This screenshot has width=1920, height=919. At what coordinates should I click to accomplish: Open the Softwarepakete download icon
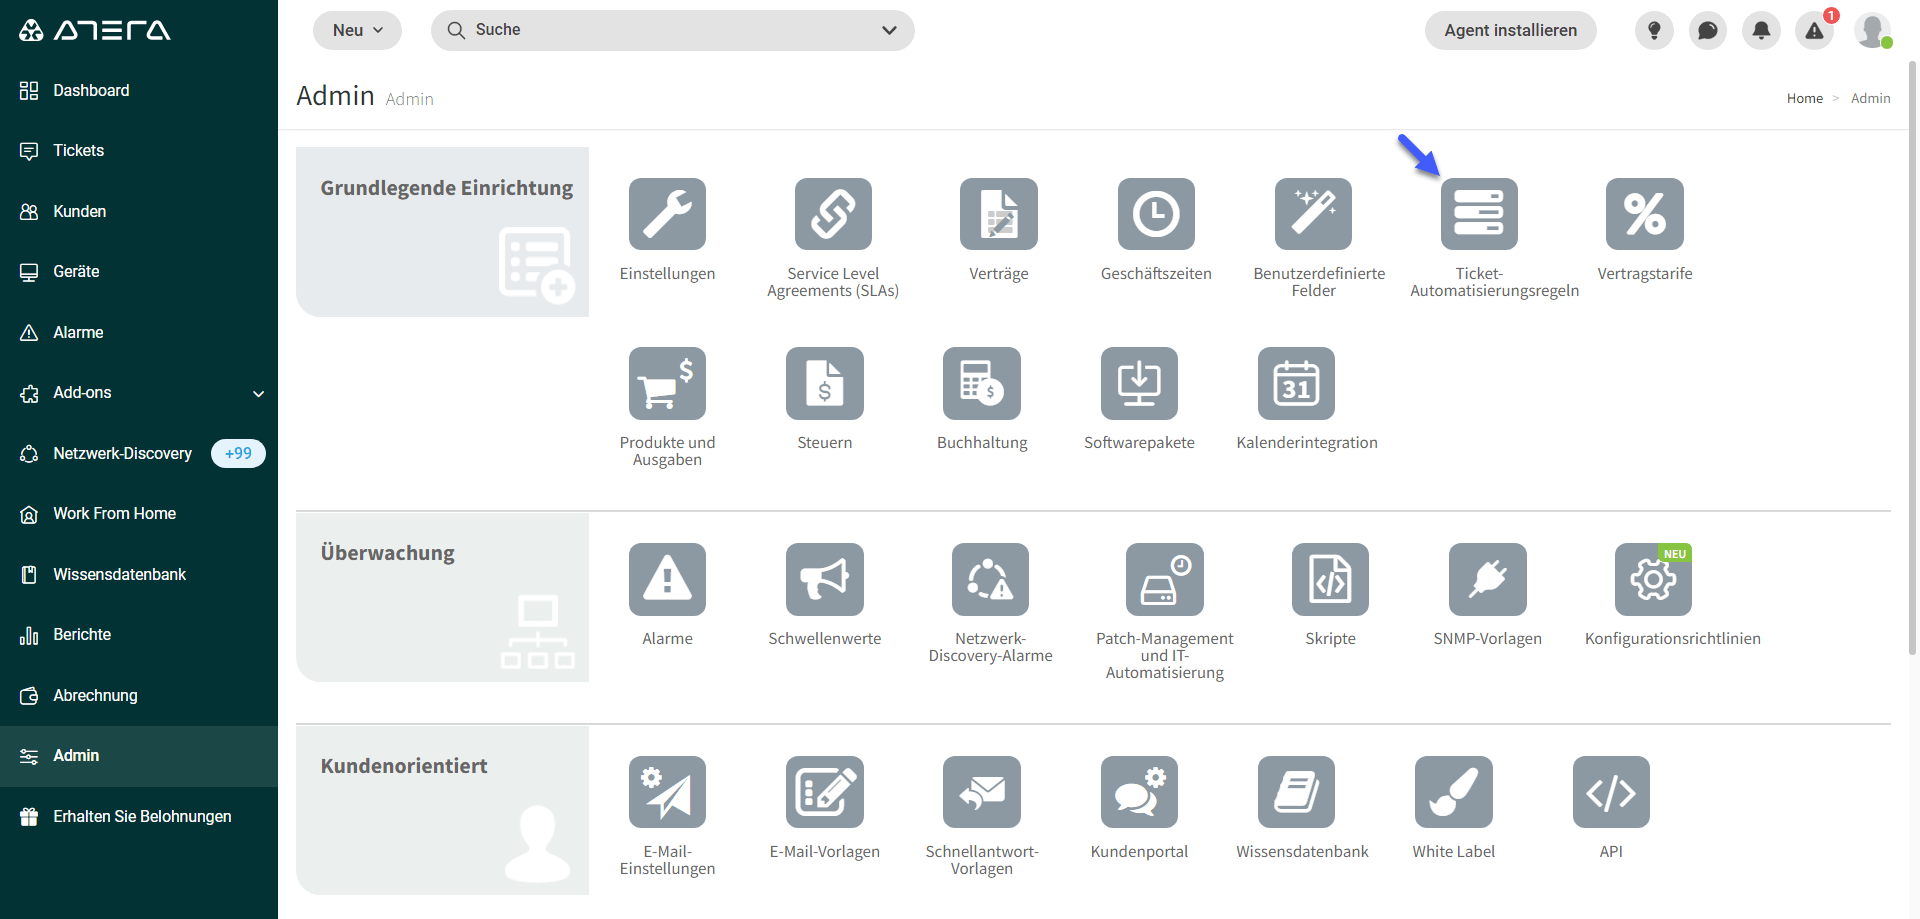1139,383
